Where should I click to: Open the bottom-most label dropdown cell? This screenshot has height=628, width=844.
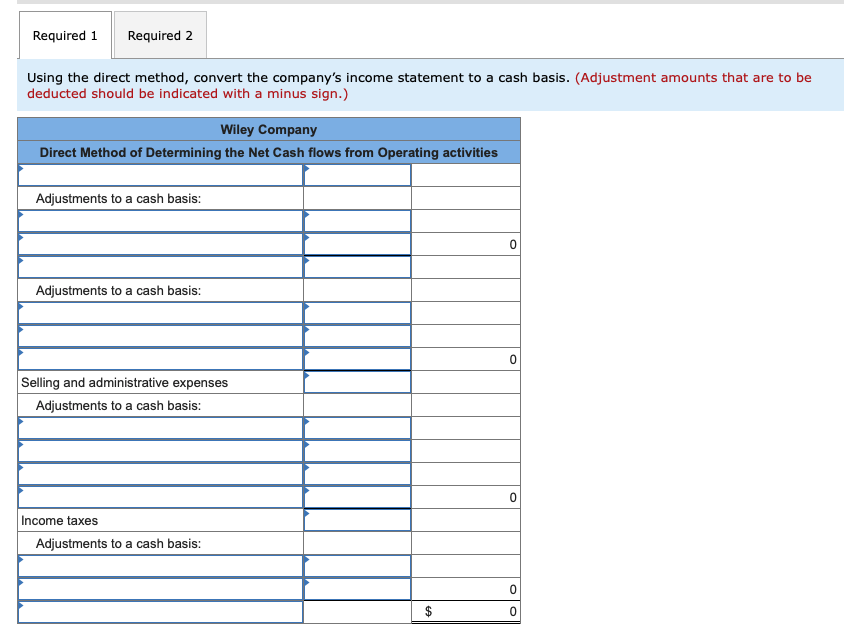tap(160, 611)
